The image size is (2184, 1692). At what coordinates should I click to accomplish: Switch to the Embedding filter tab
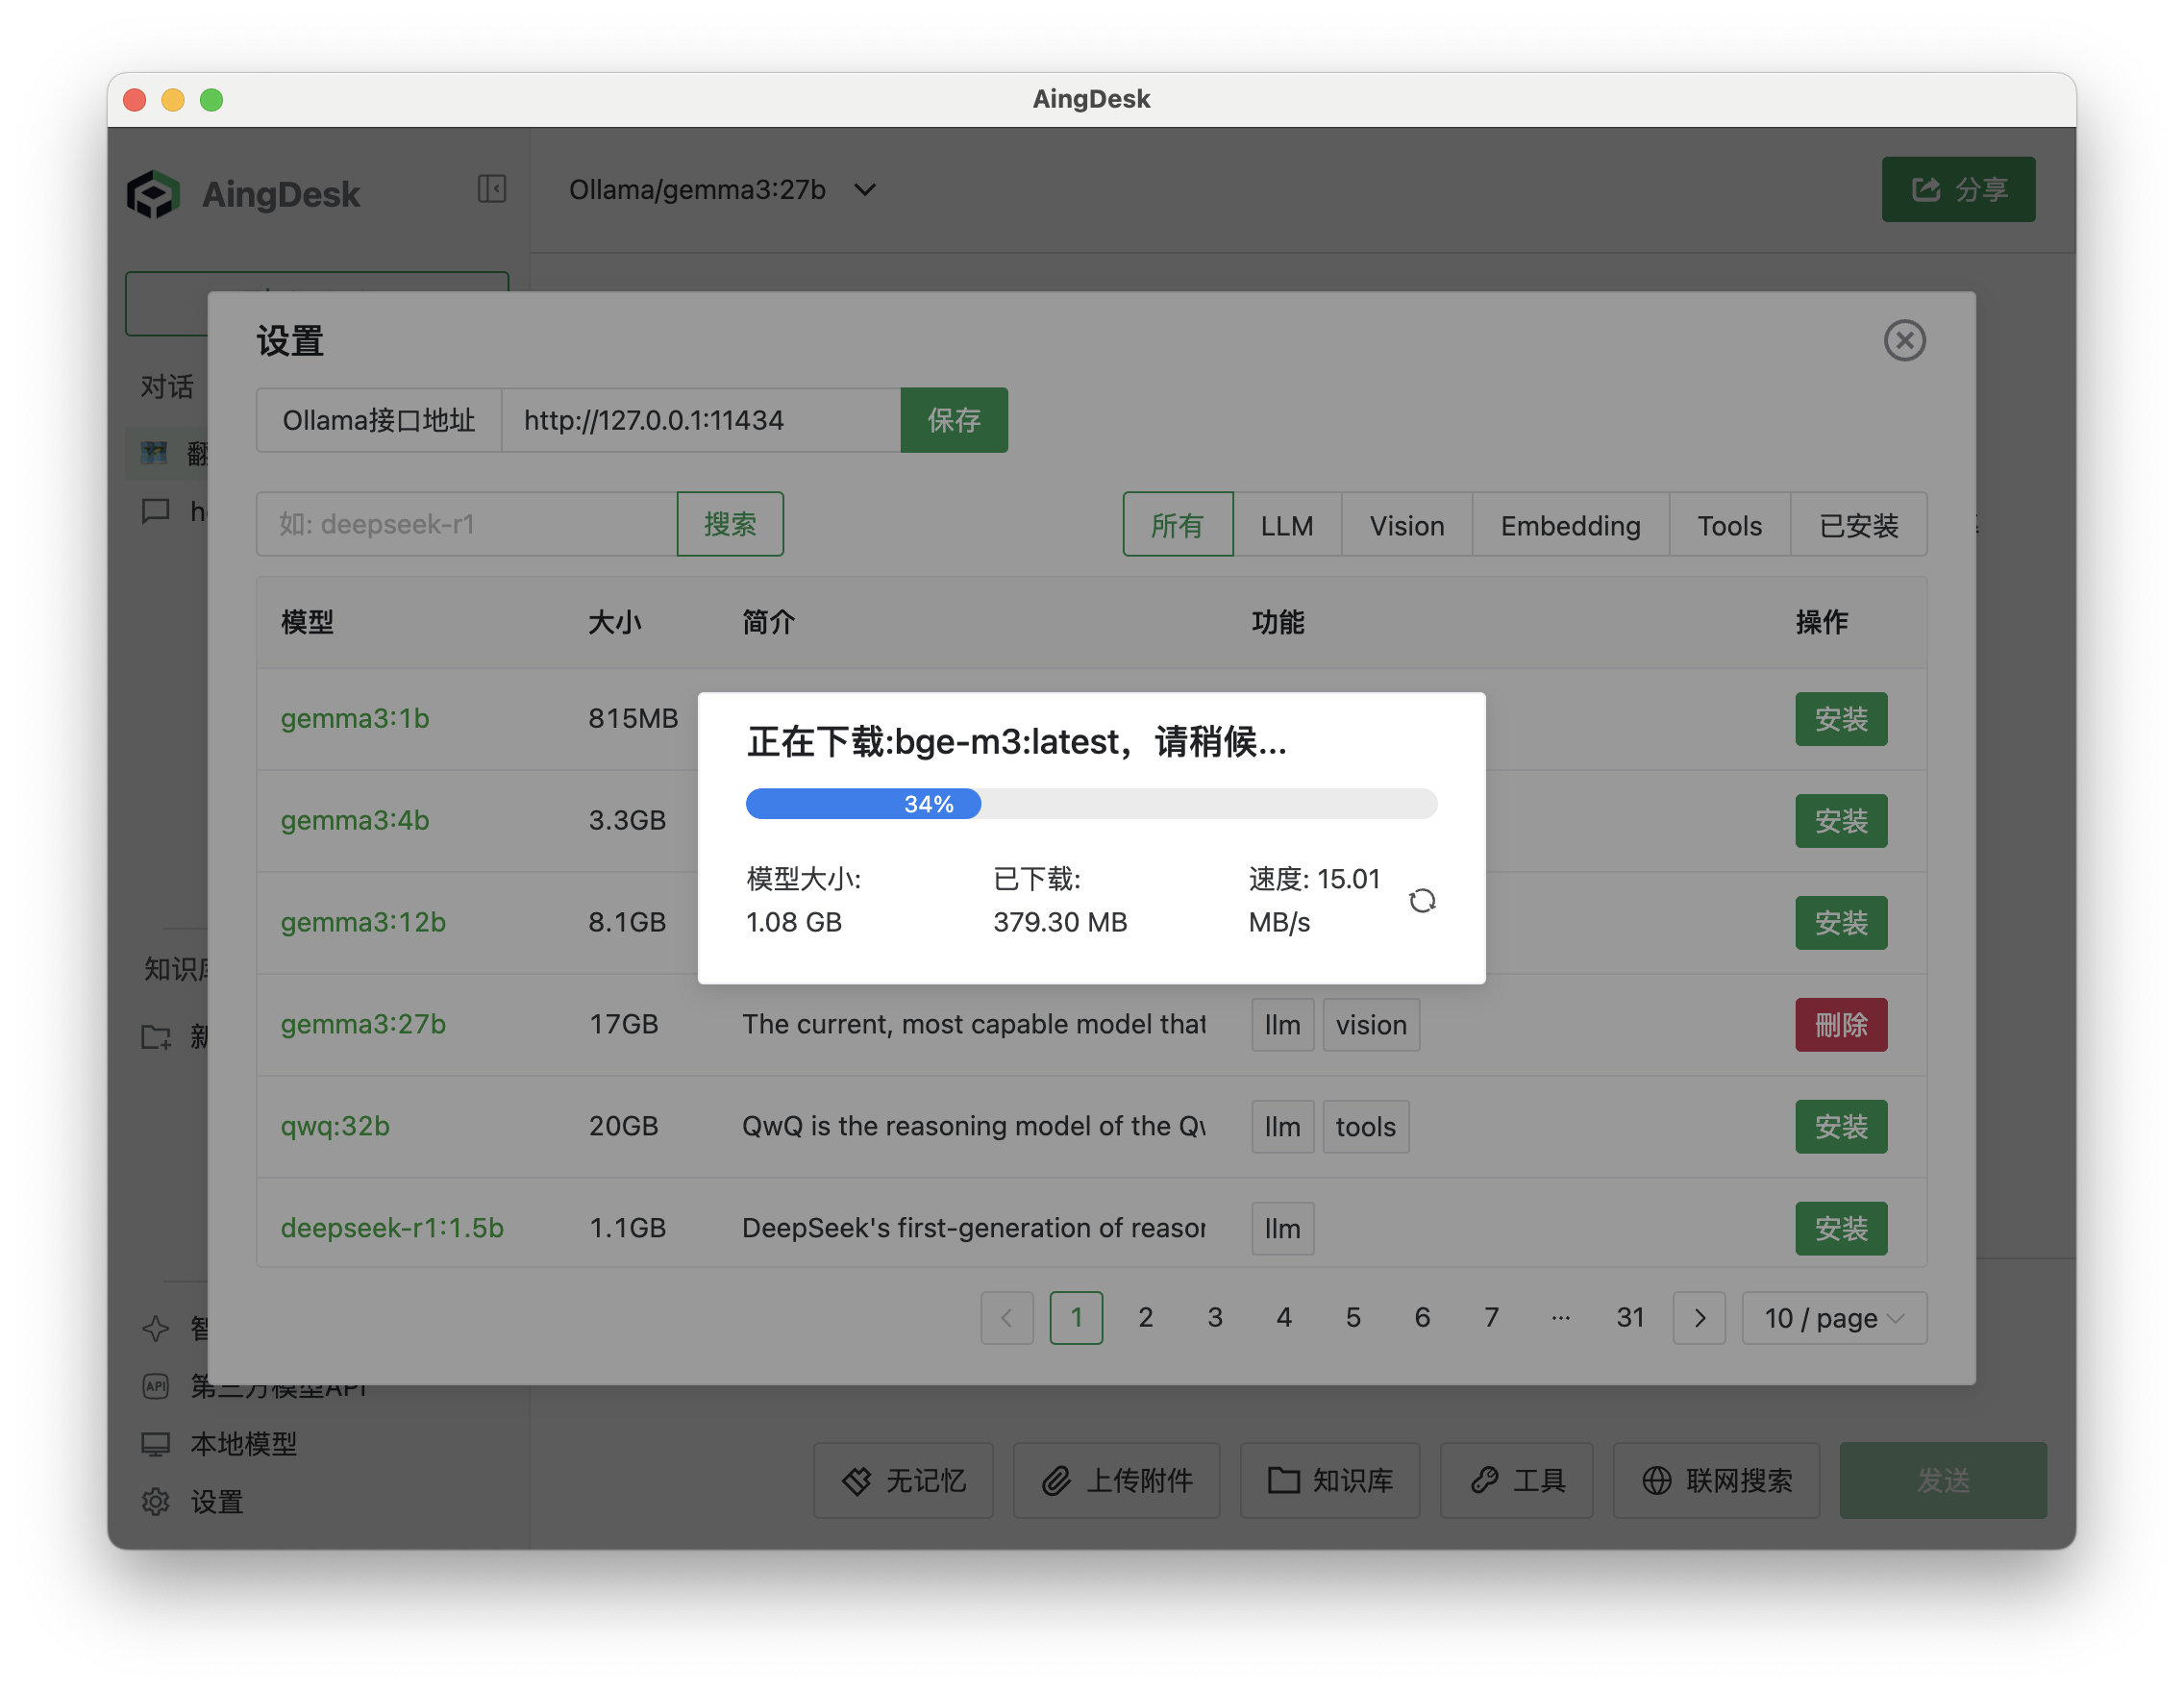point(1569,525)
